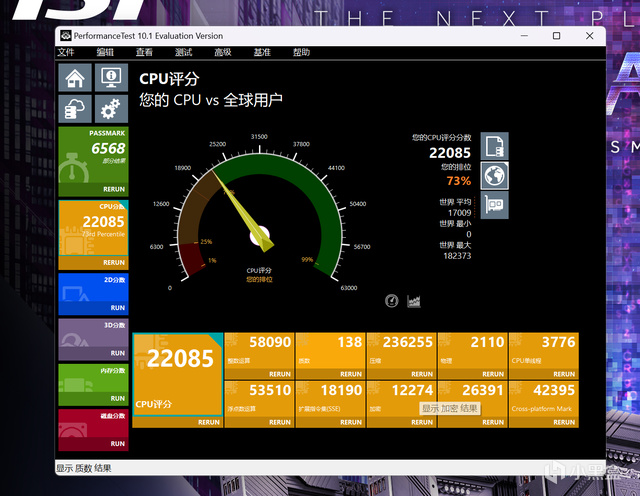This screenshot has width=640, height=496.
Task: Rerun the CPU分数 sidebar test
Action: [114, 262]
